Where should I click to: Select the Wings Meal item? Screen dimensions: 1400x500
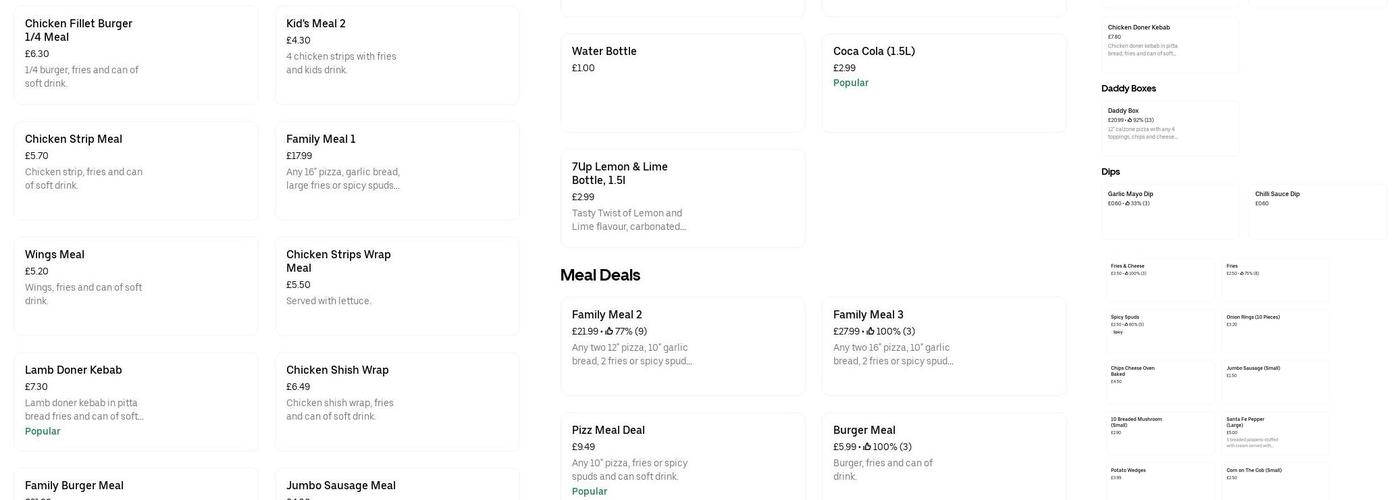[x=135, y=285]
